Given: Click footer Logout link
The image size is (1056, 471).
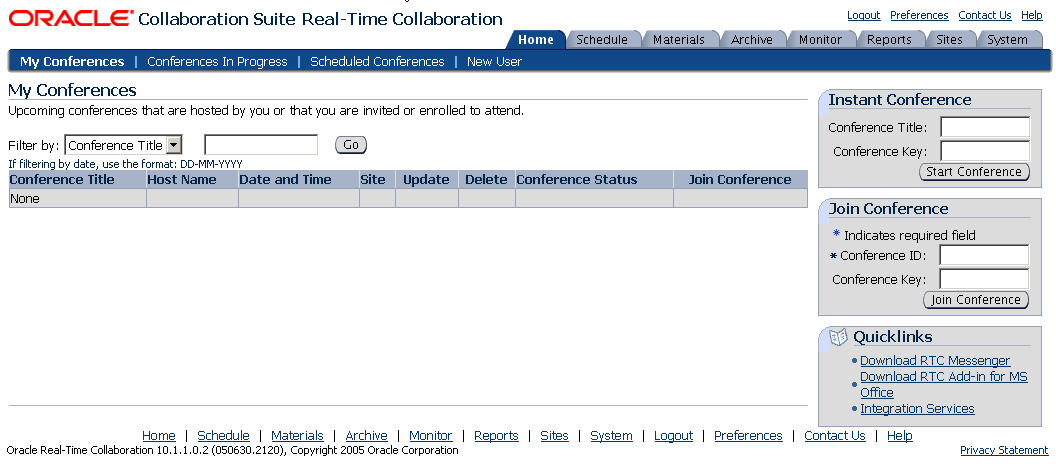Looking at the screenshot, I should [x=673, y=436].
